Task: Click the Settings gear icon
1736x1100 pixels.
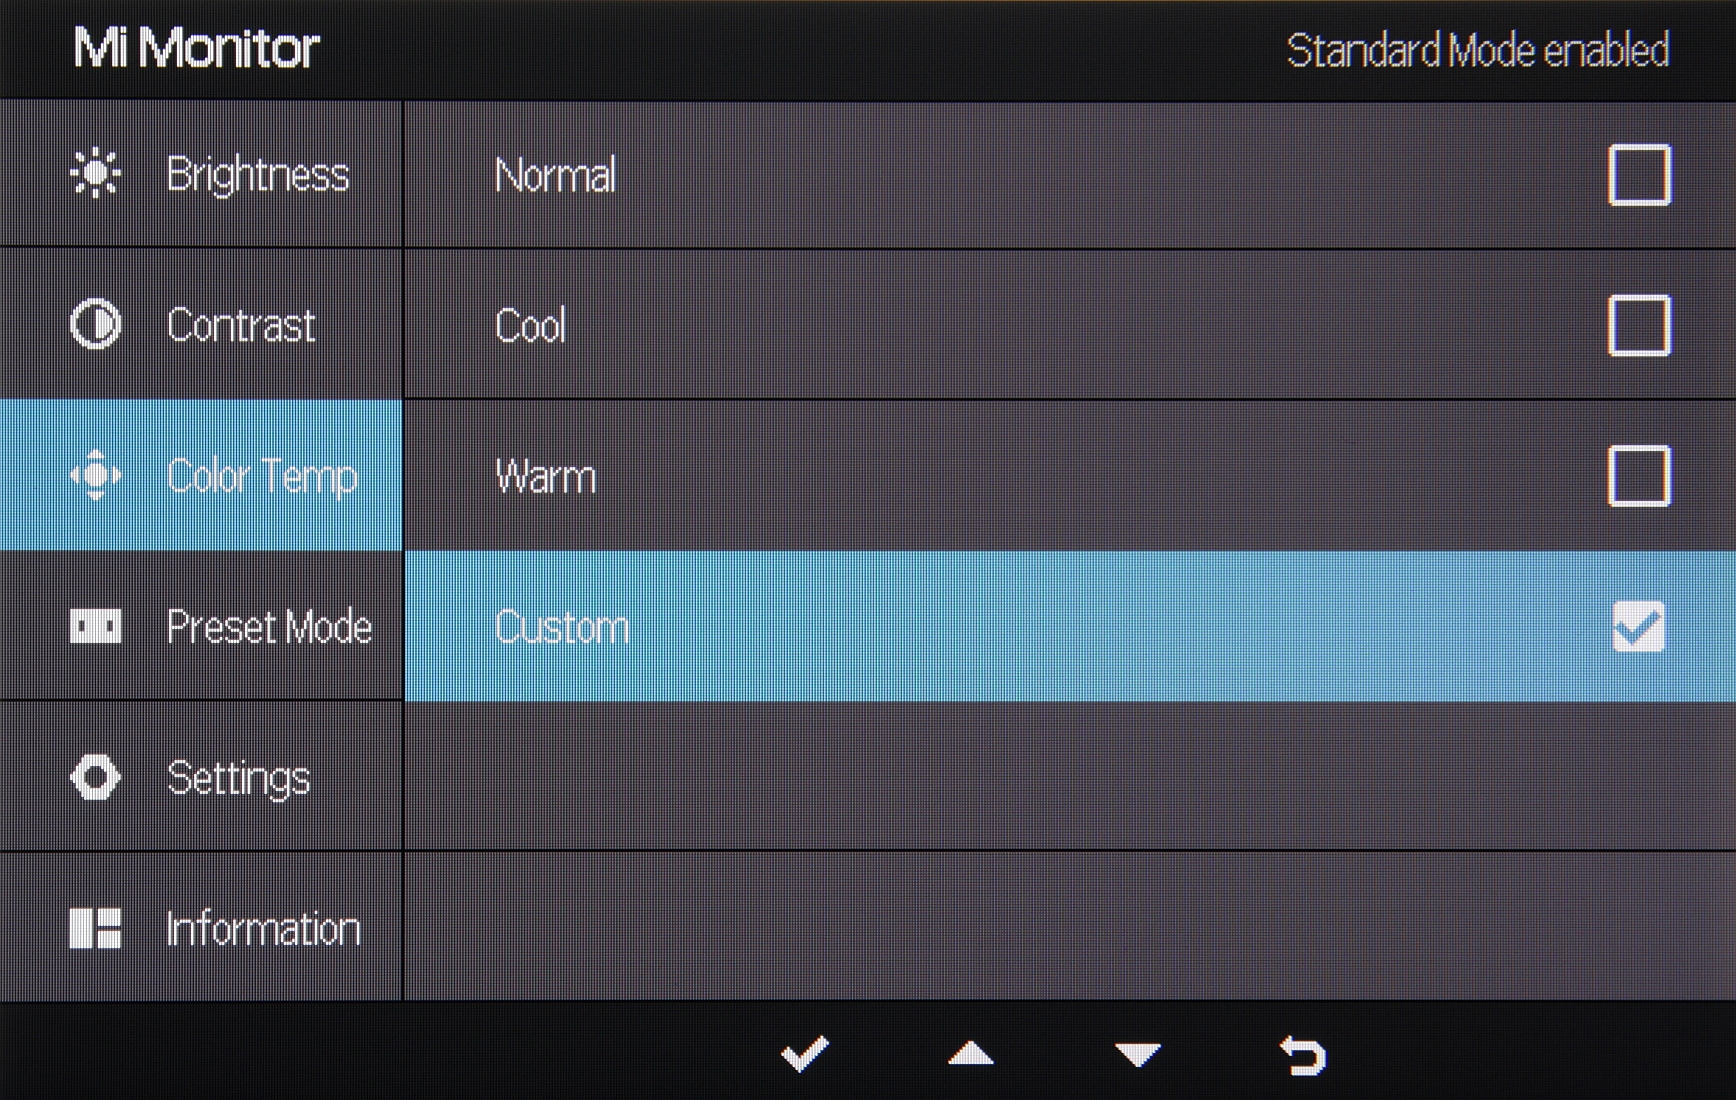Action: [96, 777]
